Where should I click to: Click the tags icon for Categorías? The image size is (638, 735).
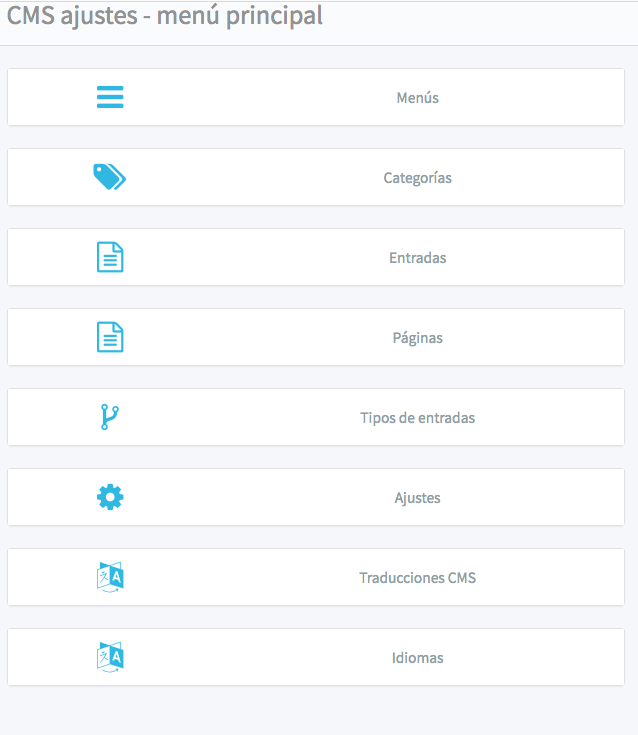coord(110,177)
